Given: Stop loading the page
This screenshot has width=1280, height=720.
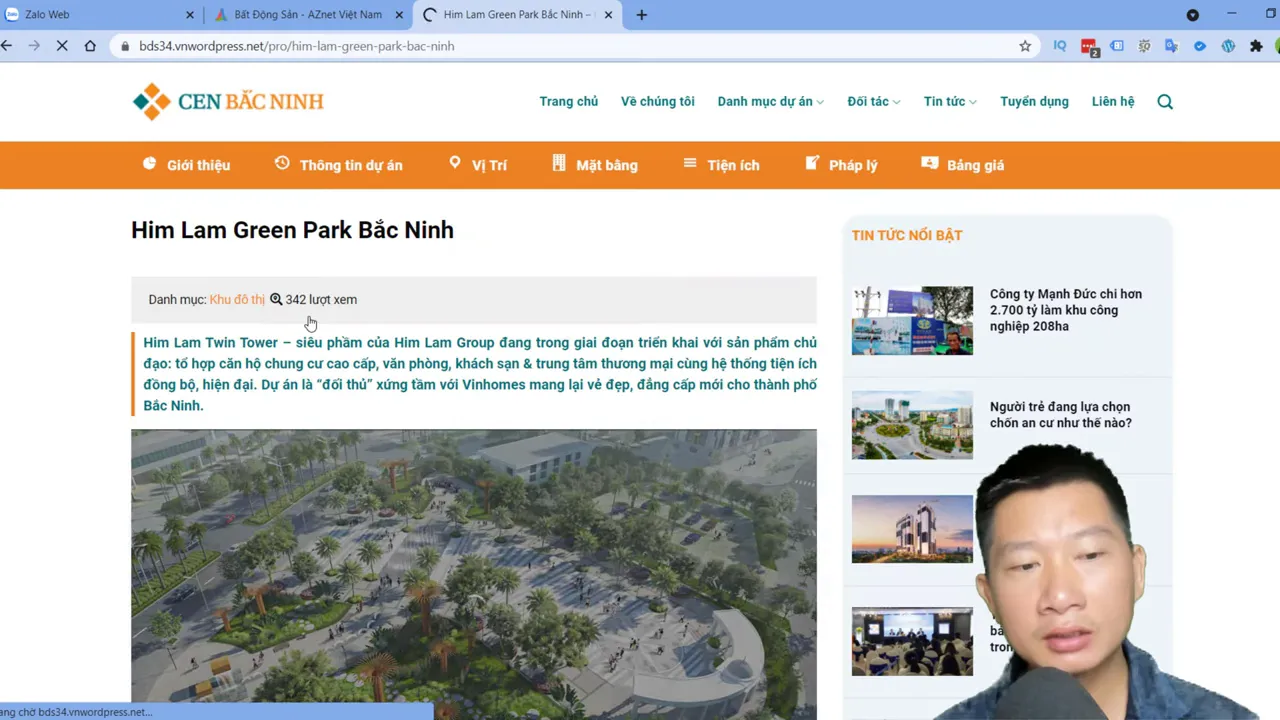Looking at the screenshot, I should coord(62,46).
